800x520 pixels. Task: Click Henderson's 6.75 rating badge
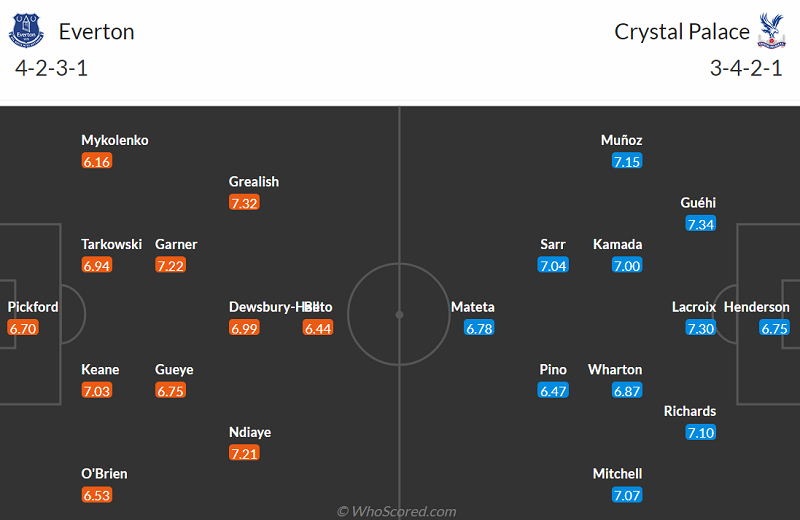click(775, 328)
